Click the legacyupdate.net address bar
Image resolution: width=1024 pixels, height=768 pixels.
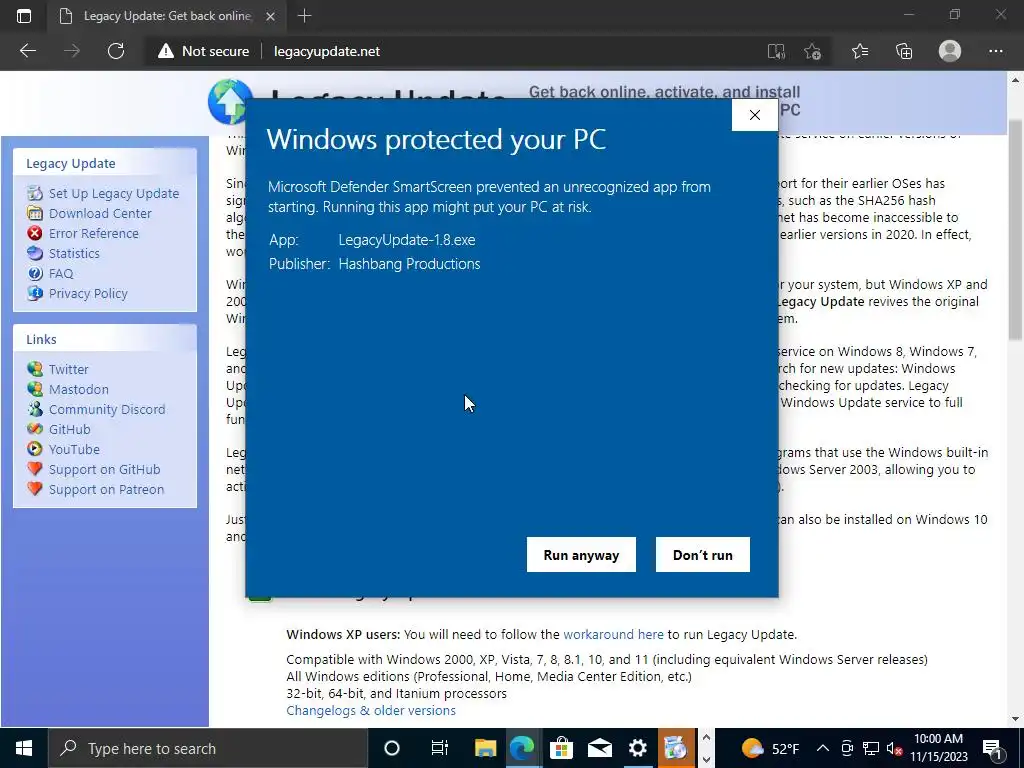click(x=327, y=51)
